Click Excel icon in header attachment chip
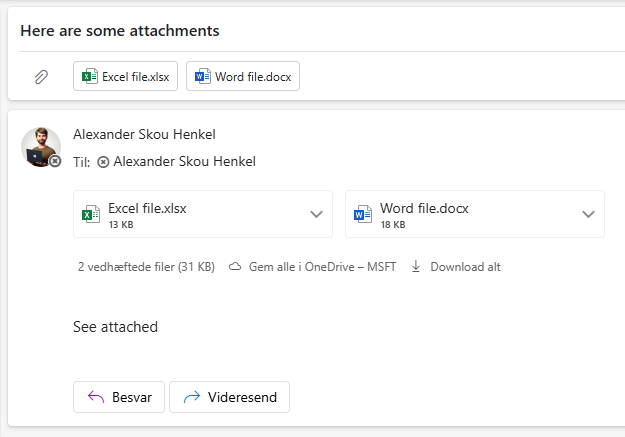The height and width of the screenshot is (437, 625). click(90, 76)
